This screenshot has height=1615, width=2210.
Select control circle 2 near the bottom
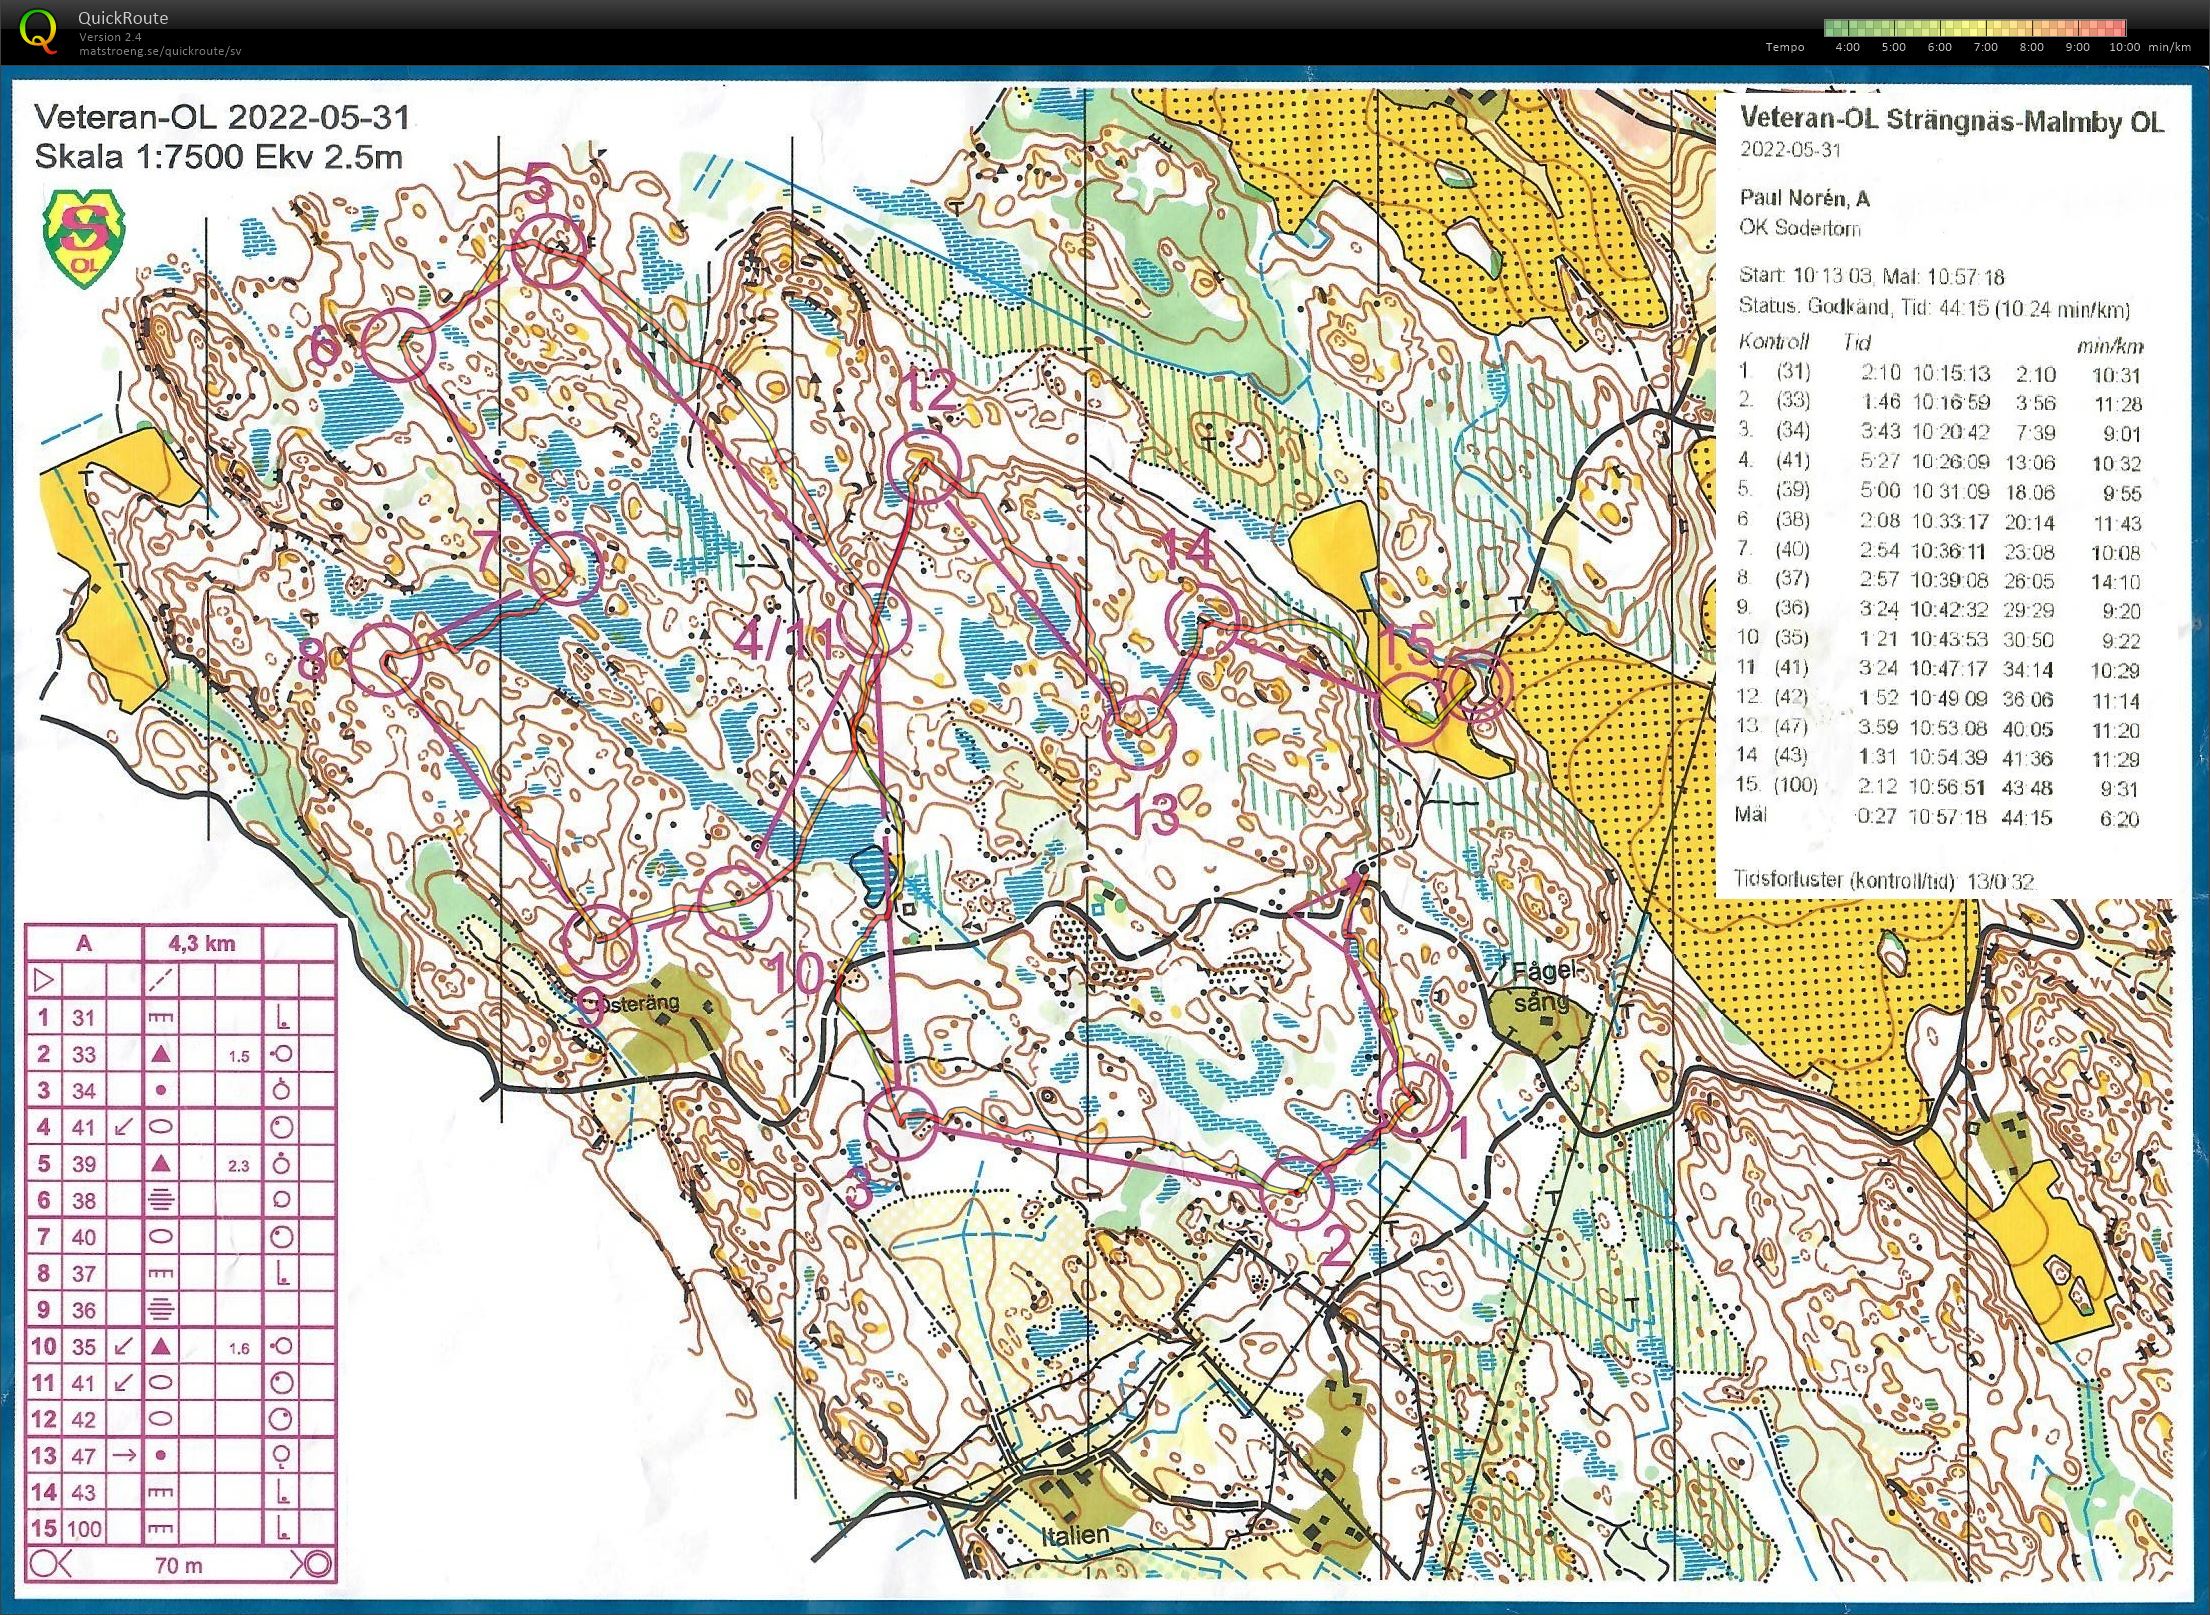tap(1297, 1192)
